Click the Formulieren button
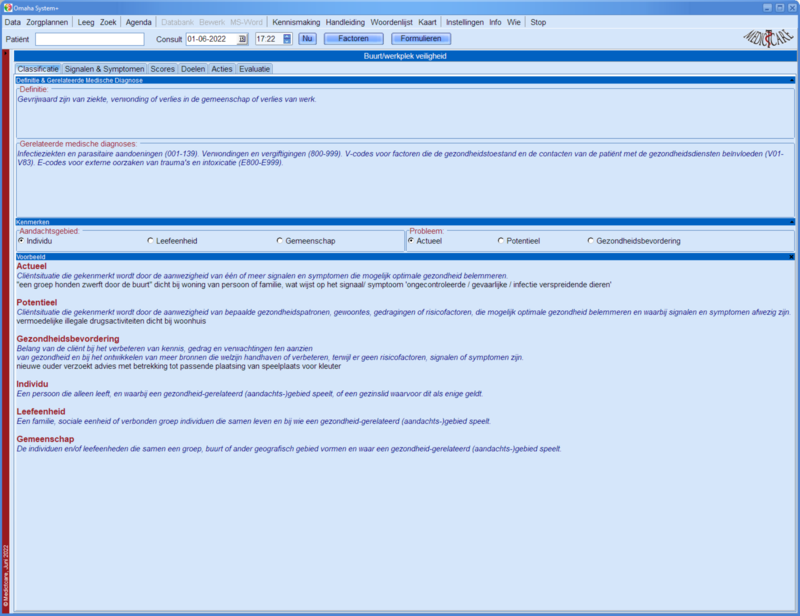 [x=421, y=39]
